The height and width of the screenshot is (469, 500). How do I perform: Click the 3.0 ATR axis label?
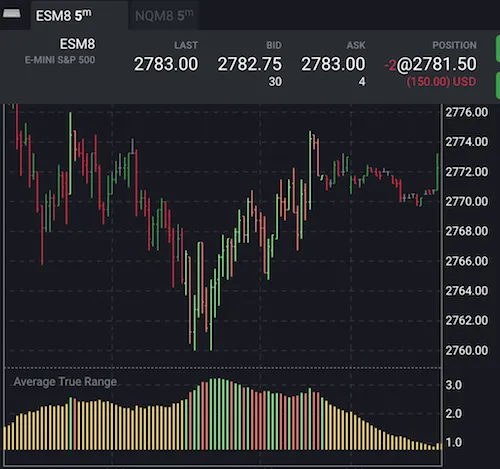(x=454, y=385)
